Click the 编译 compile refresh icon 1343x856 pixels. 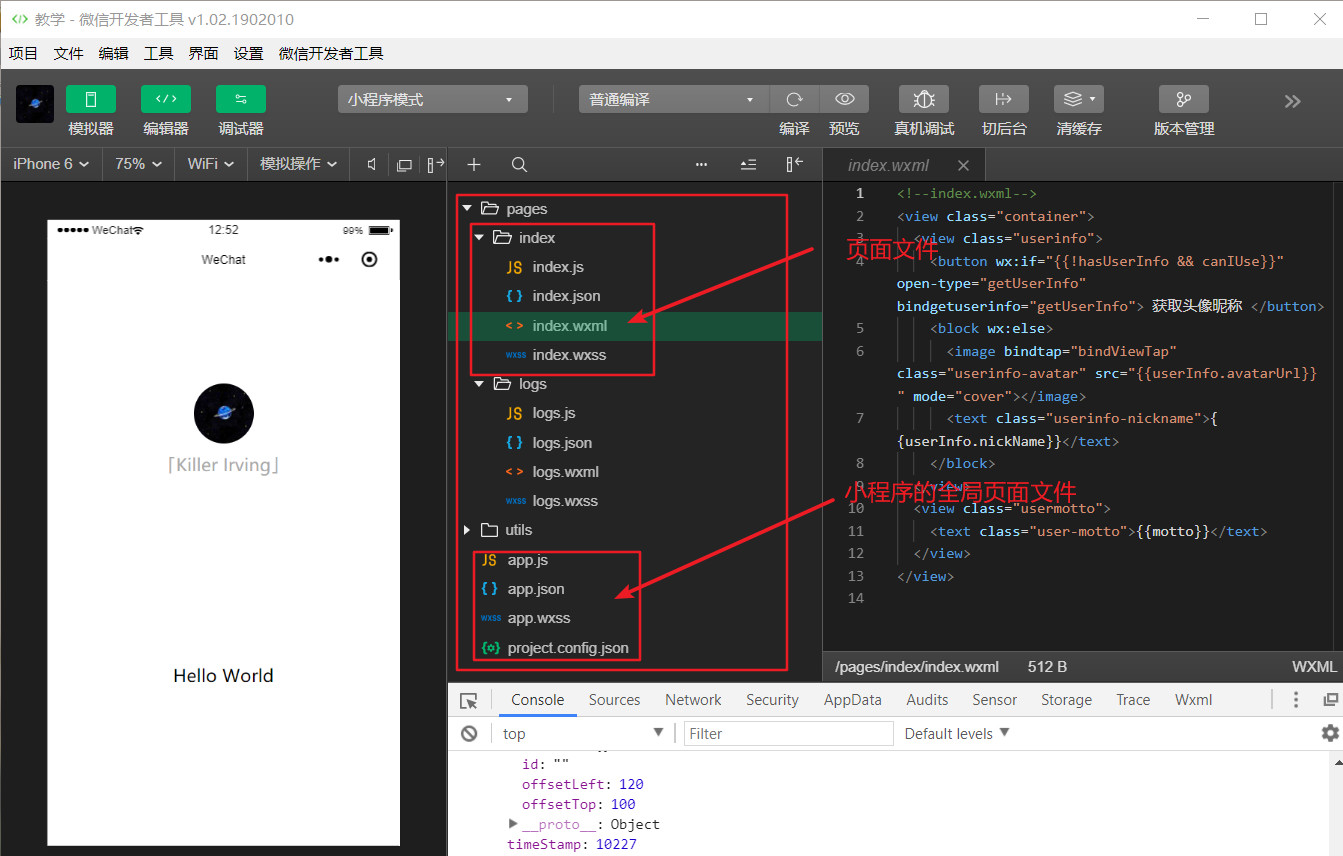click(794, 99)
